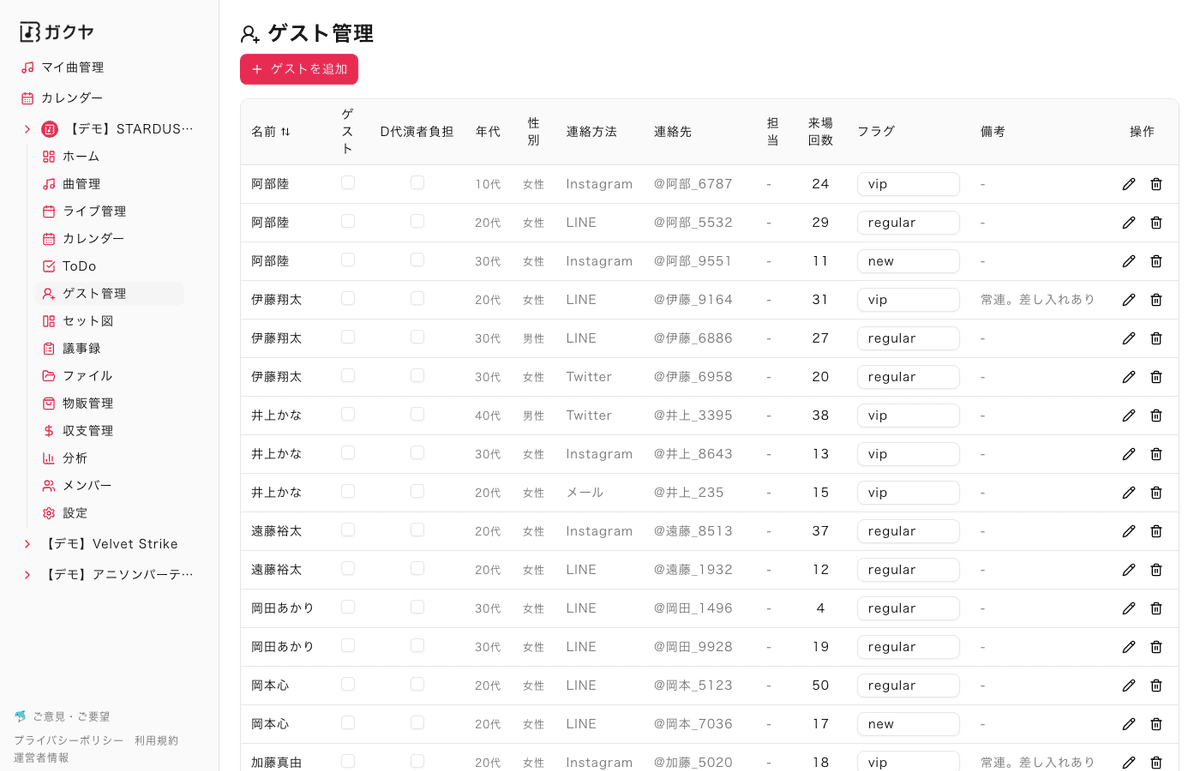
Task: Edit the guest with contact @岡本_5123
Action: coord(1129,685)
